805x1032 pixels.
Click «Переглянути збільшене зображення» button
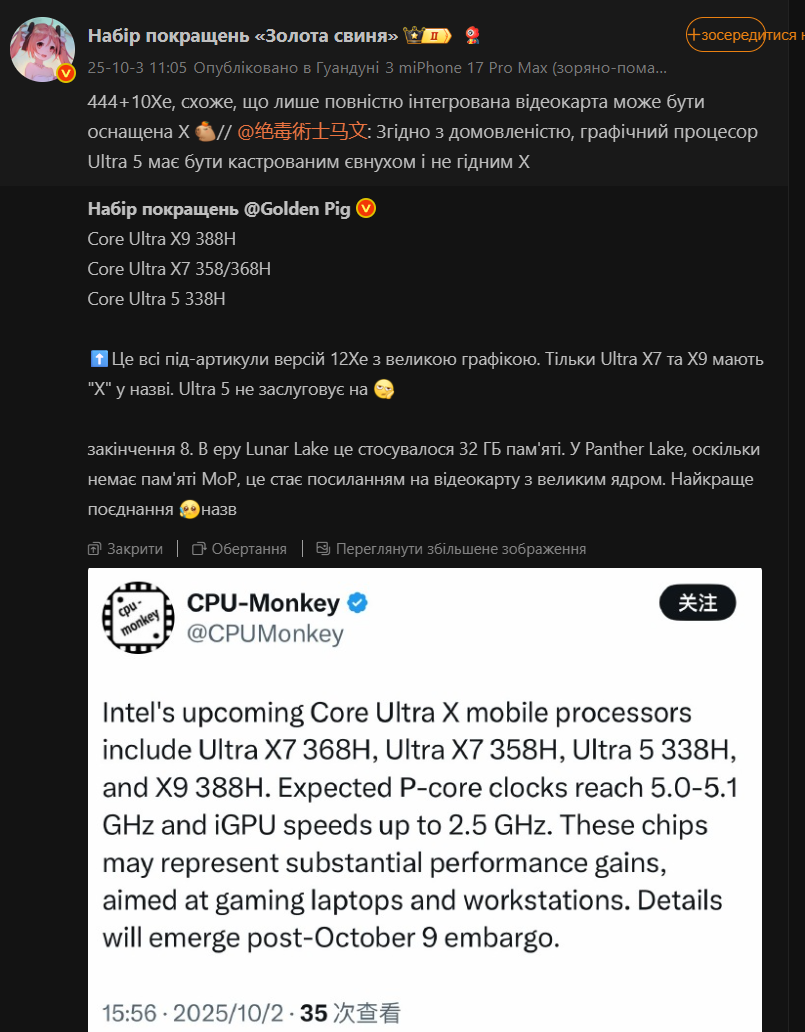[460, 549]
